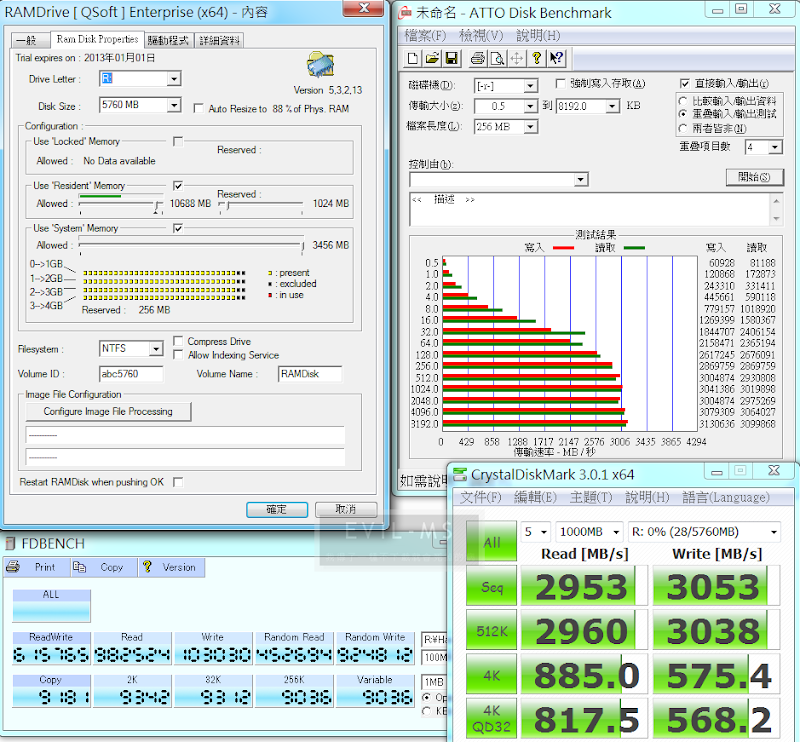The width and height of the screenshot is (800, 742).
Task: Click the Save floppy icon in ATTO toolbar
Action: pyautogui.click(x=452, y=59)
